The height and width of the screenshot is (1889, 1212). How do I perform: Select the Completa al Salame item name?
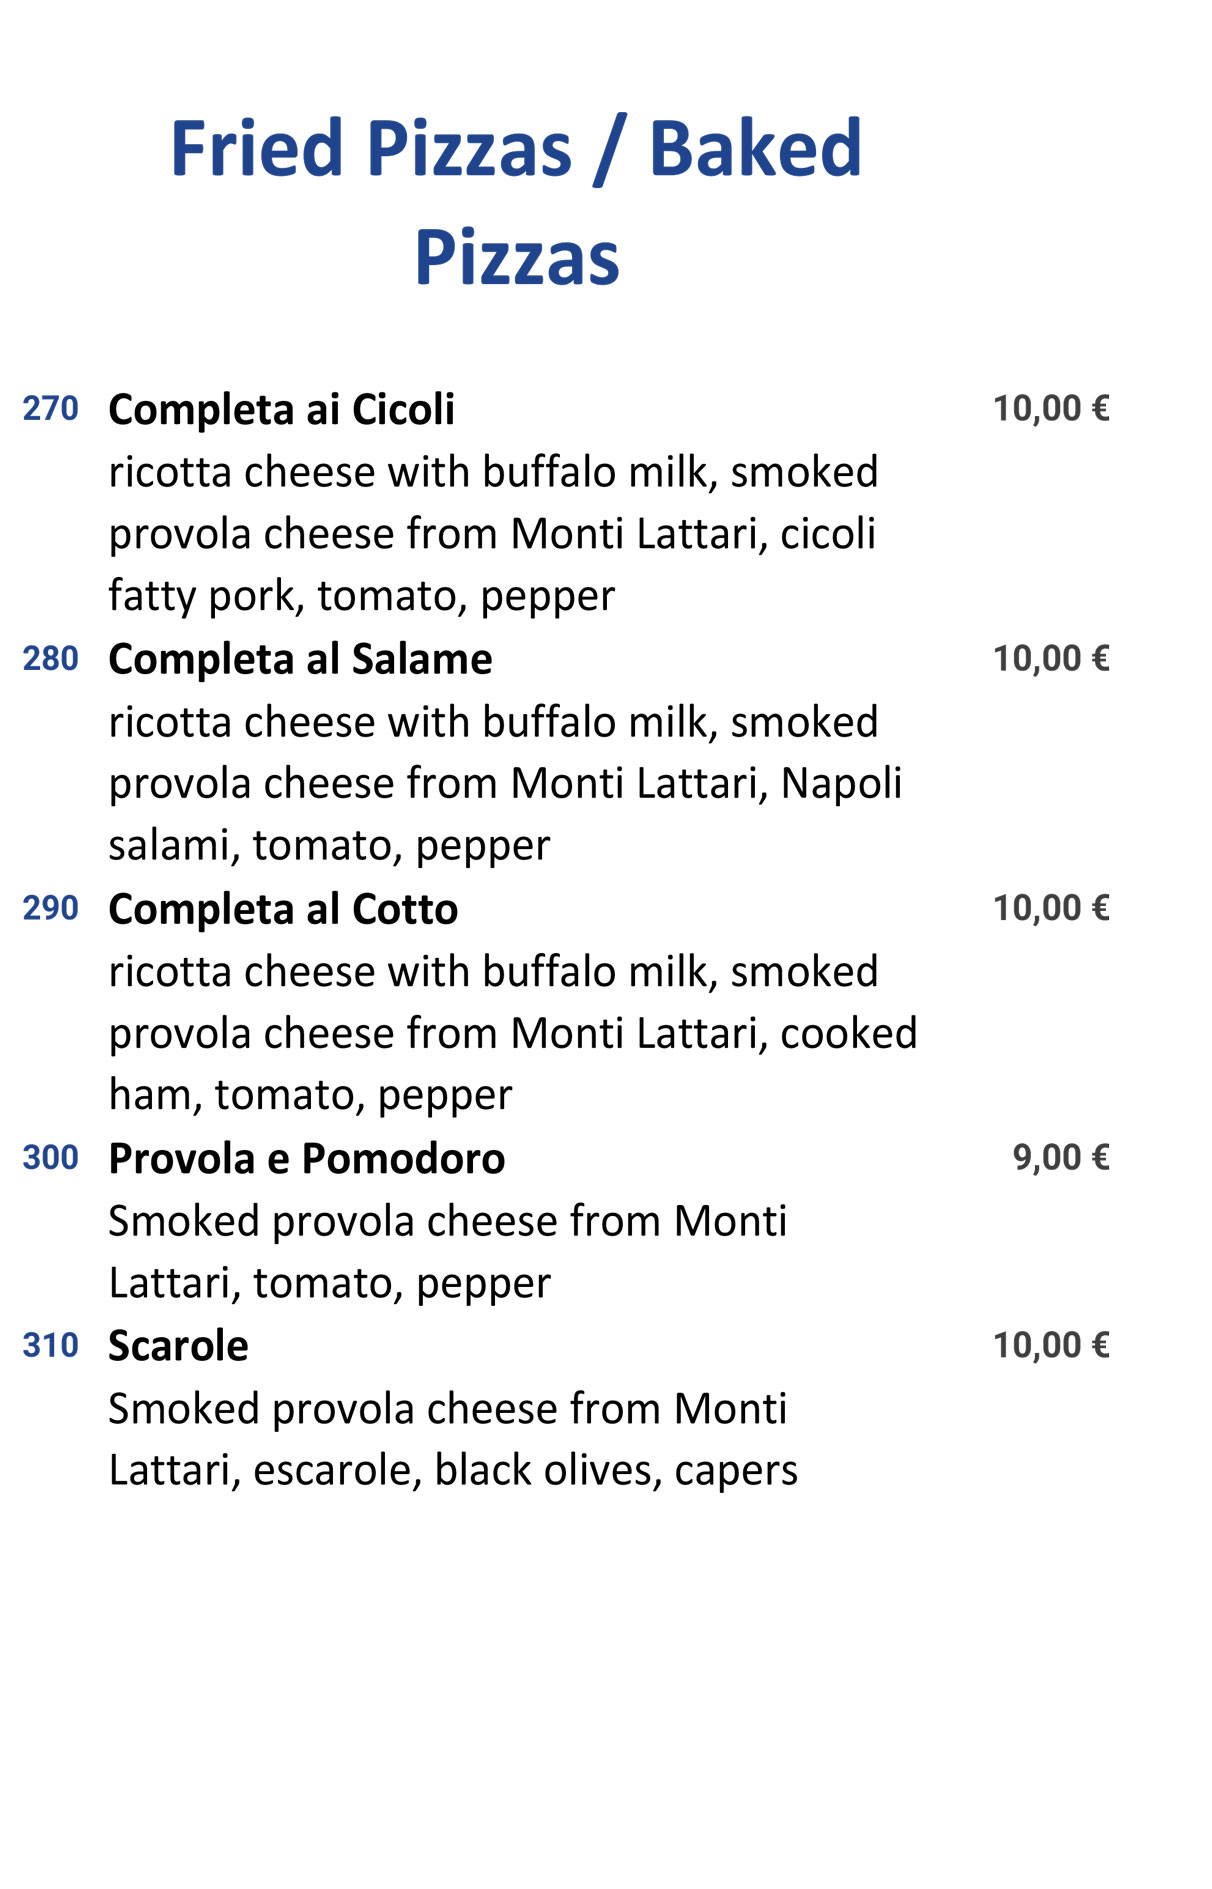(x=300, y=660)
